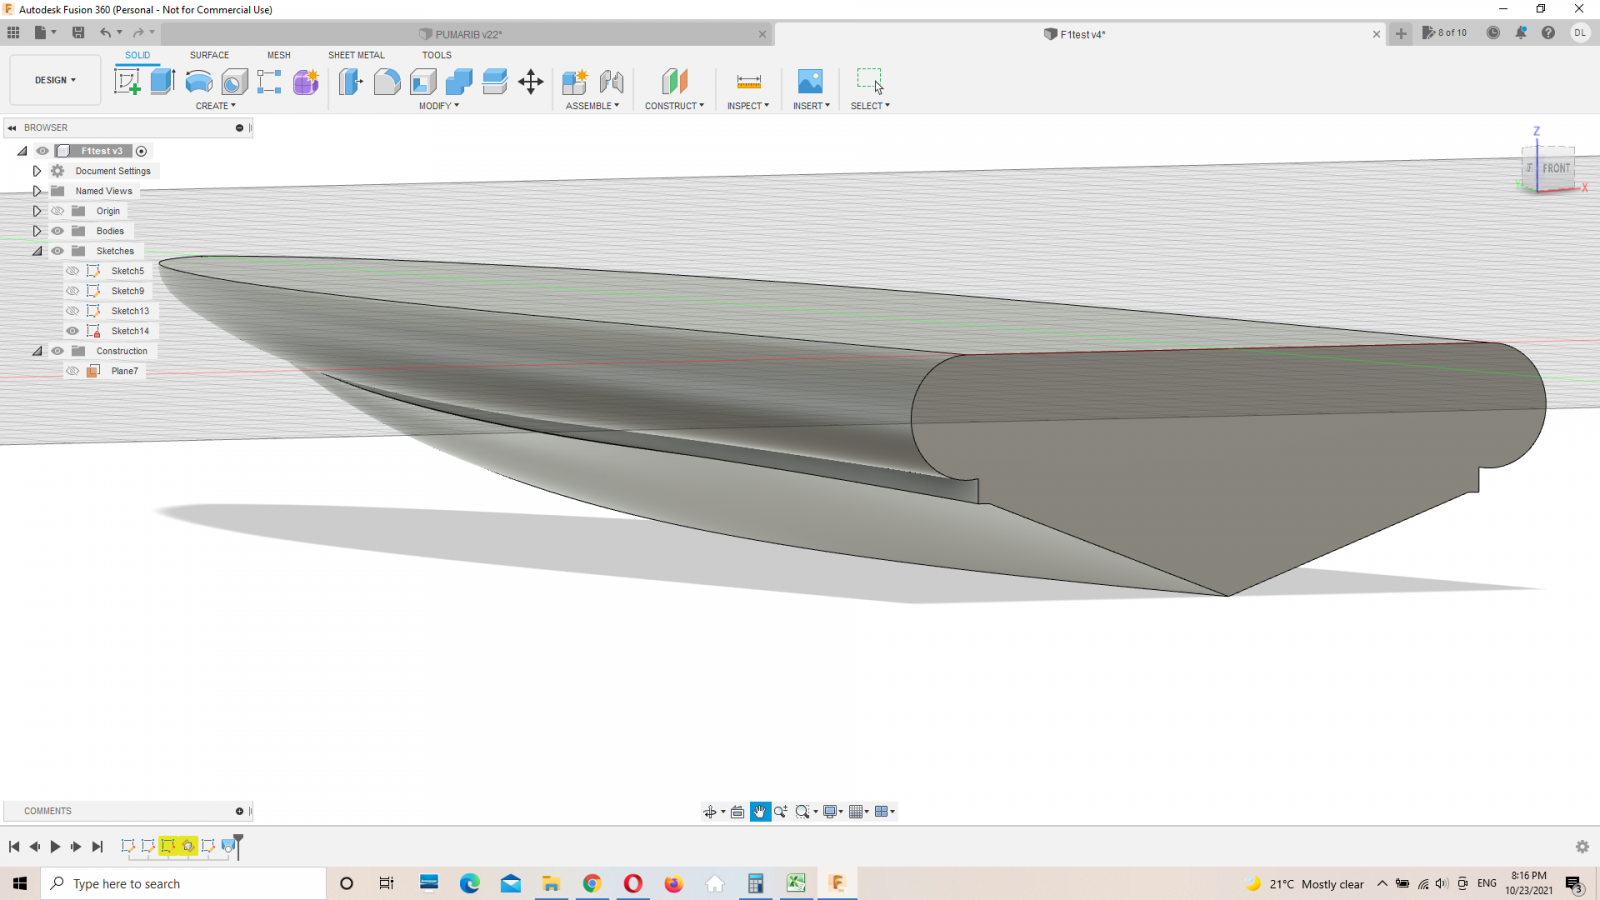Open the ASSEMBLE dropdown menu
The height and width of the screenshot is (900, 1600).
point(593,106)
